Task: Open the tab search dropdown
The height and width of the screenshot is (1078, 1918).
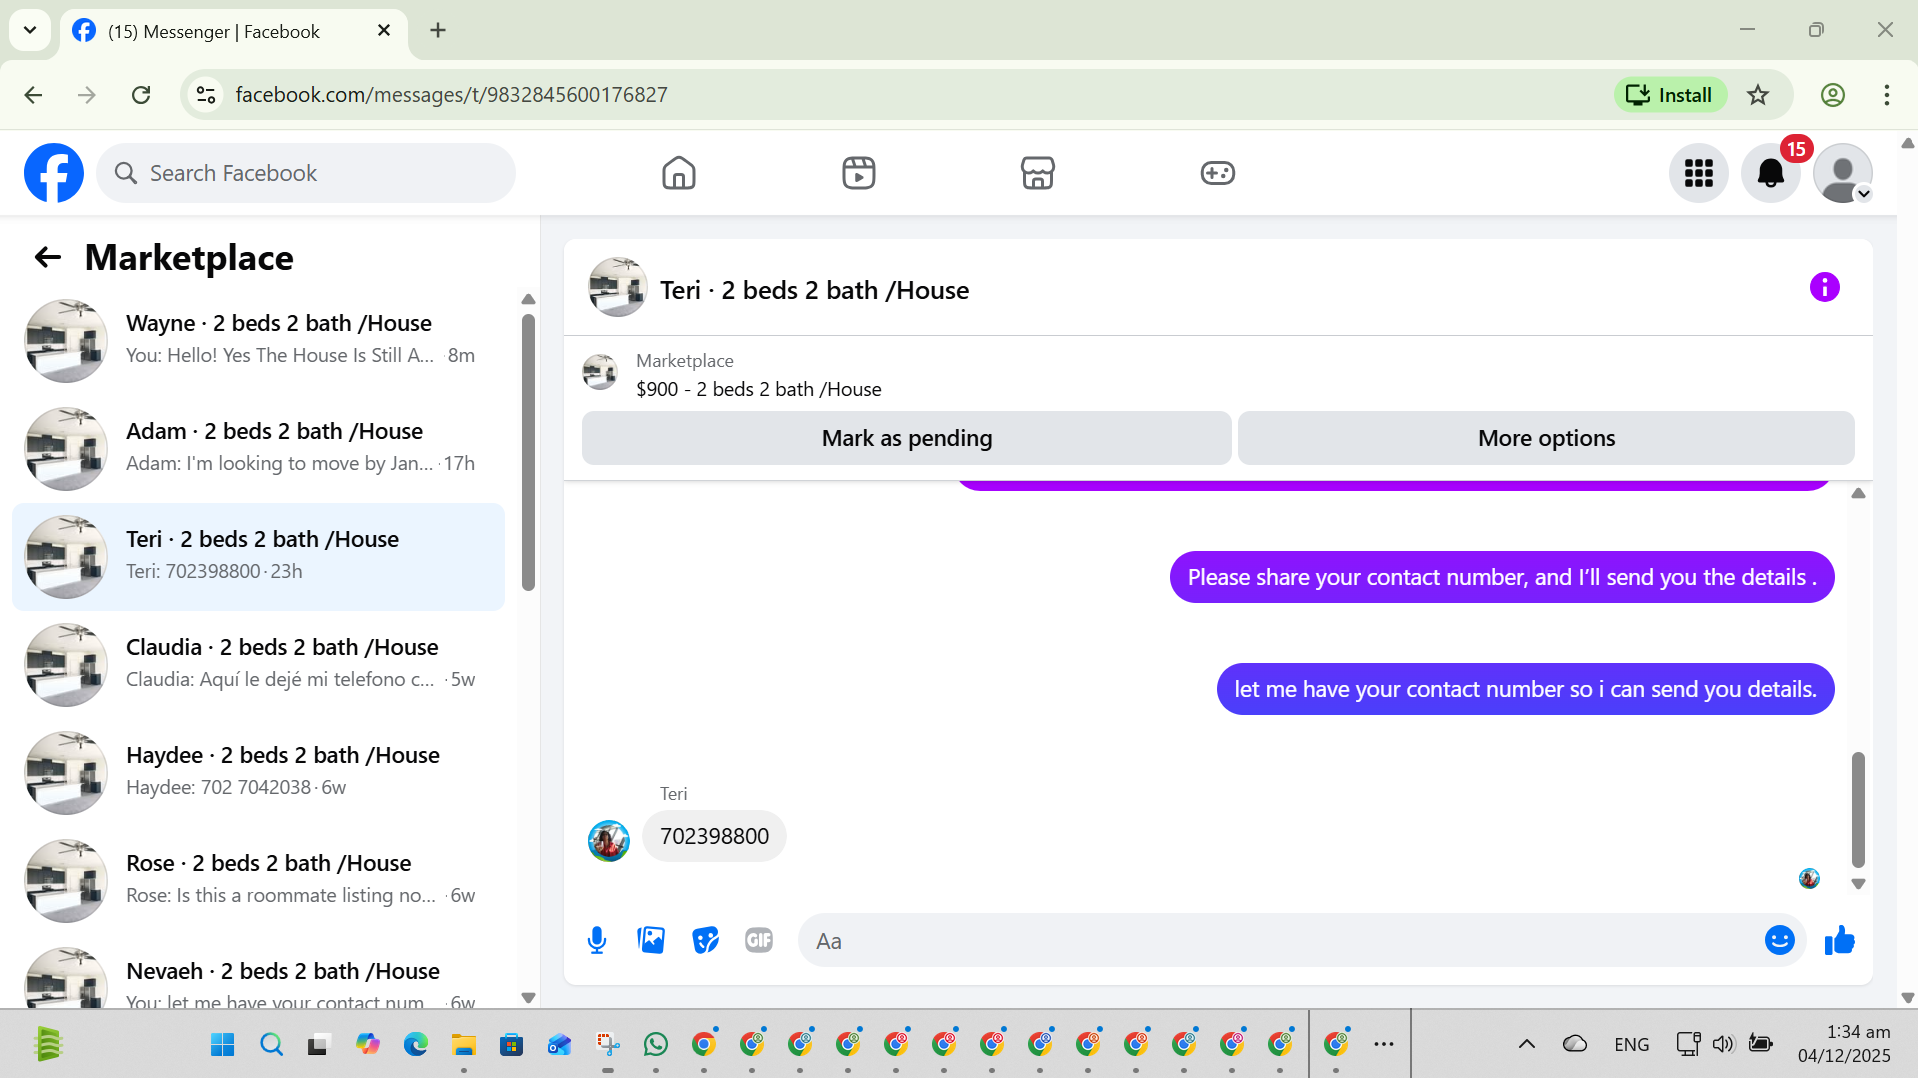Action: click(30, 31)
